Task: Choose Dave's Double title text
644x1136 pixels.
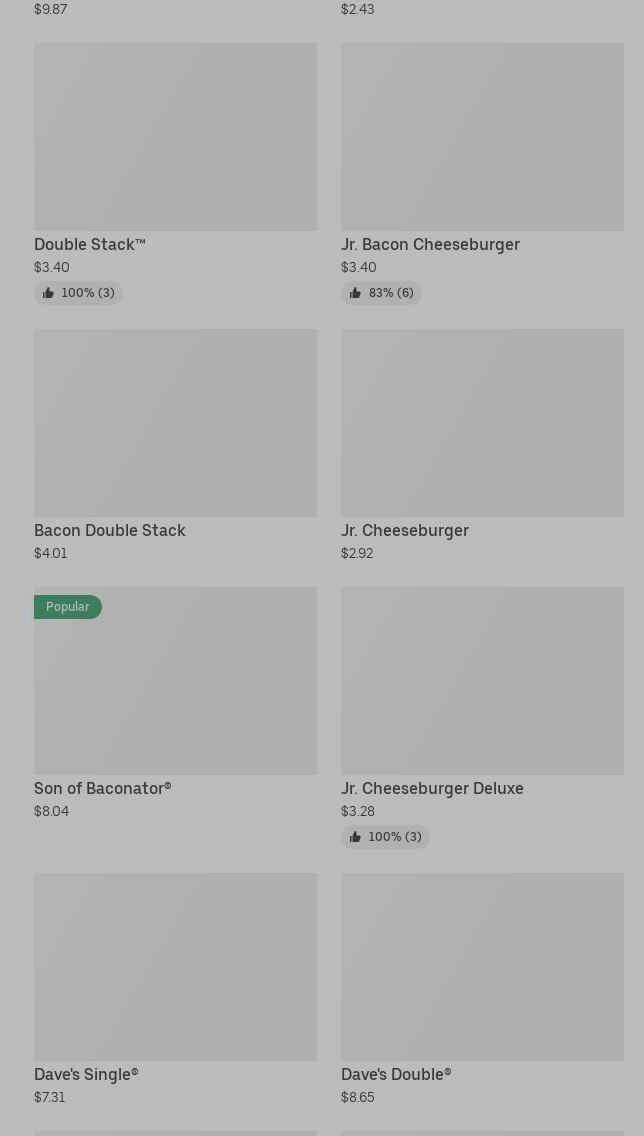Action: (395, 1074)
